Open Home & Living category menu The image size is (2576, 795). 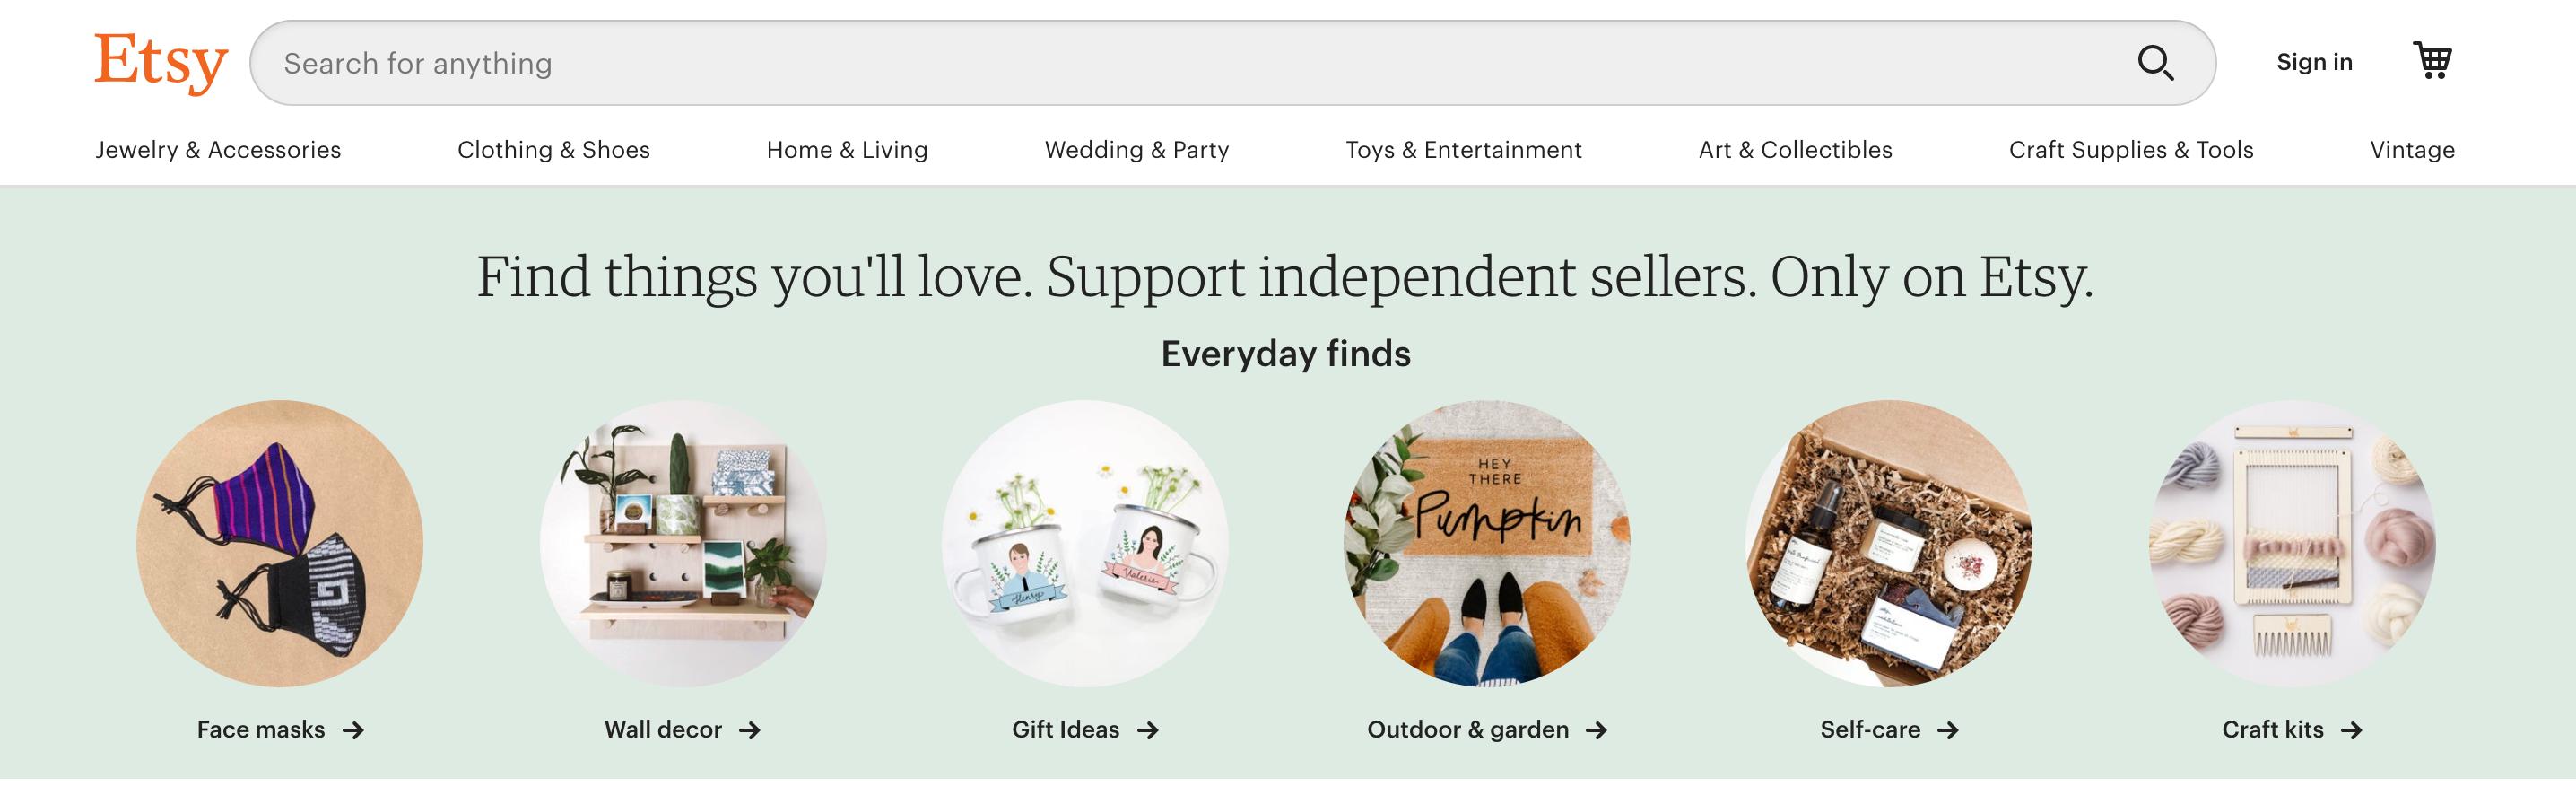point(847,150)
